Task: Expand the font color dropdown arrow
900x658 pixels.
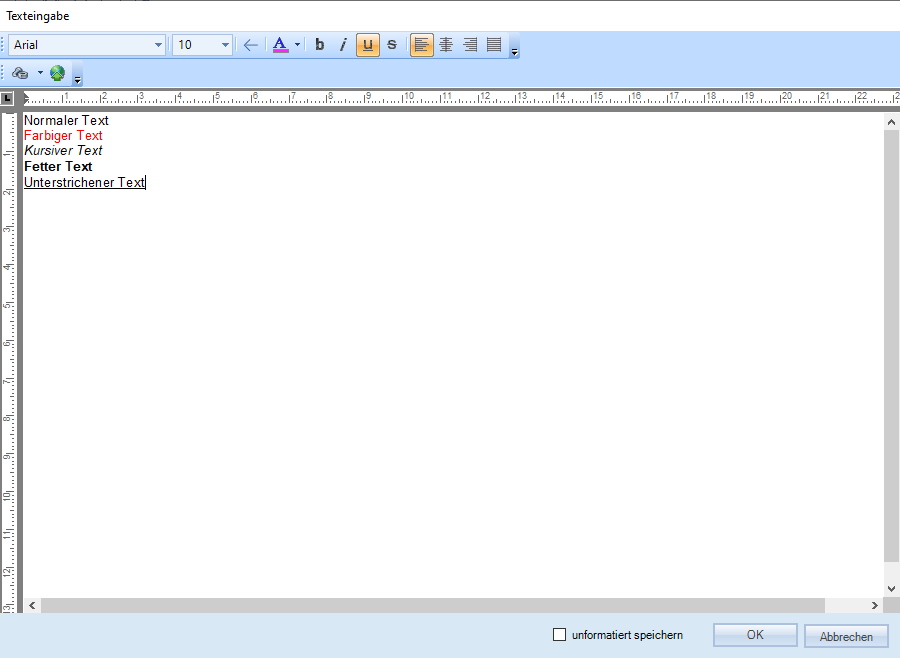Action: coord(297,45)
